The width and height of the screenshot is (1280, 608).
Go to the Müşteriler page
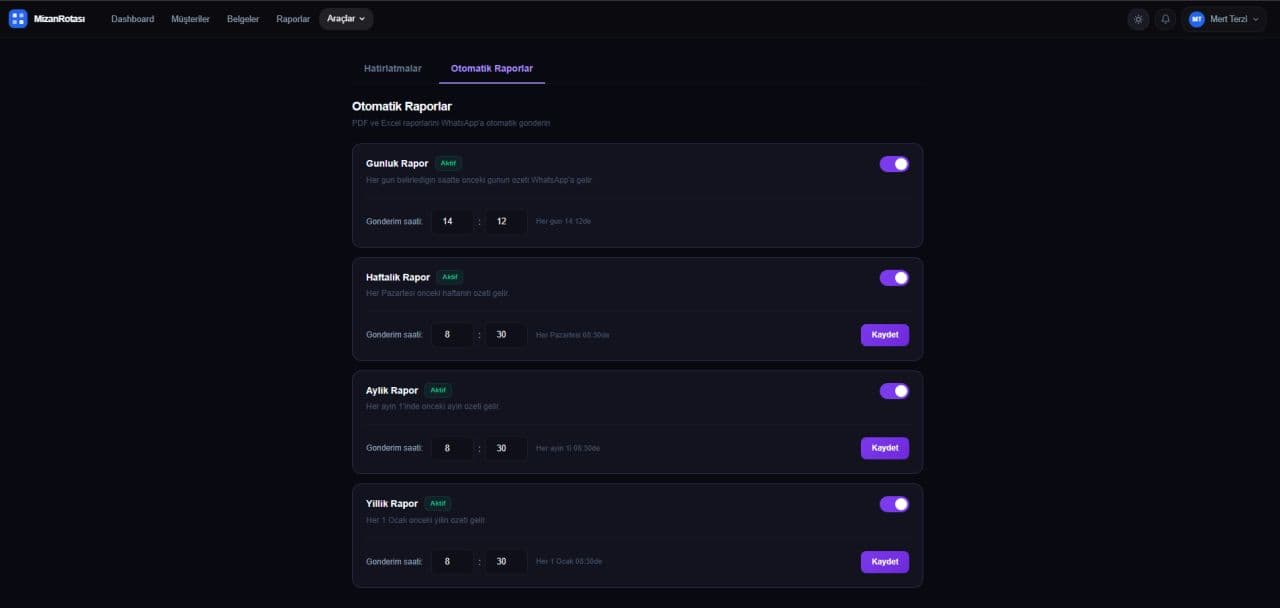point(190,19)
